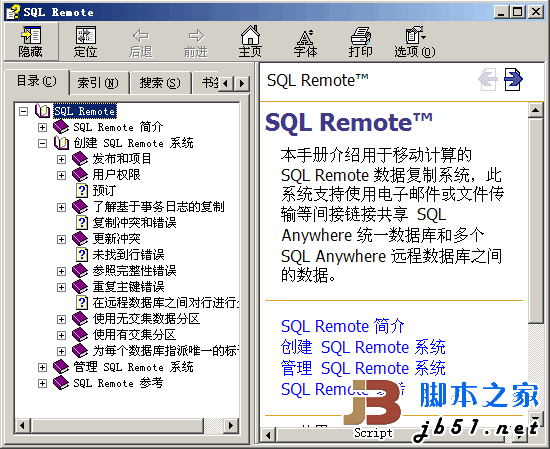Open the 选项 (Options) toolbar menu

(415, 41)
